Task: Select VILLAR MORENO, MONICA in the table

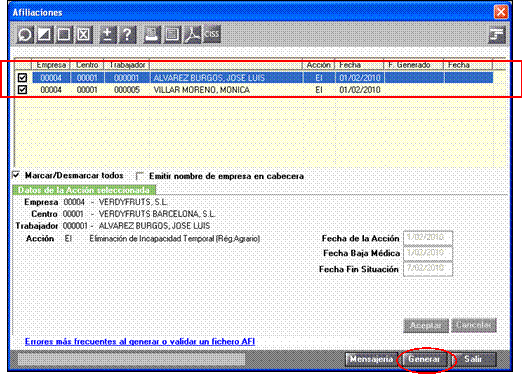Action: (201, 90)
